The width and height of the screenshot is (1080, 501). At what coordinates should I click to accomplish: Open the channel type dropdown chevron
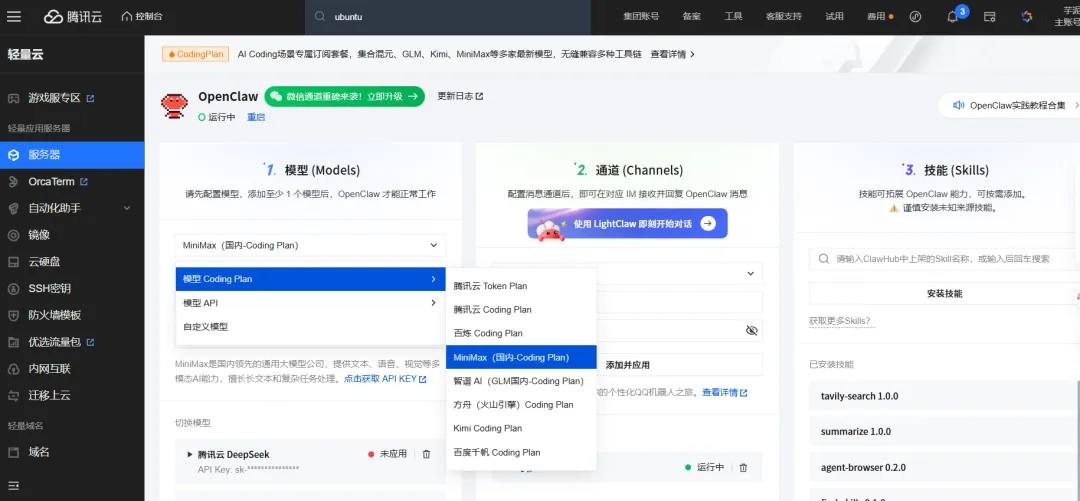click(x=751, y=274)
